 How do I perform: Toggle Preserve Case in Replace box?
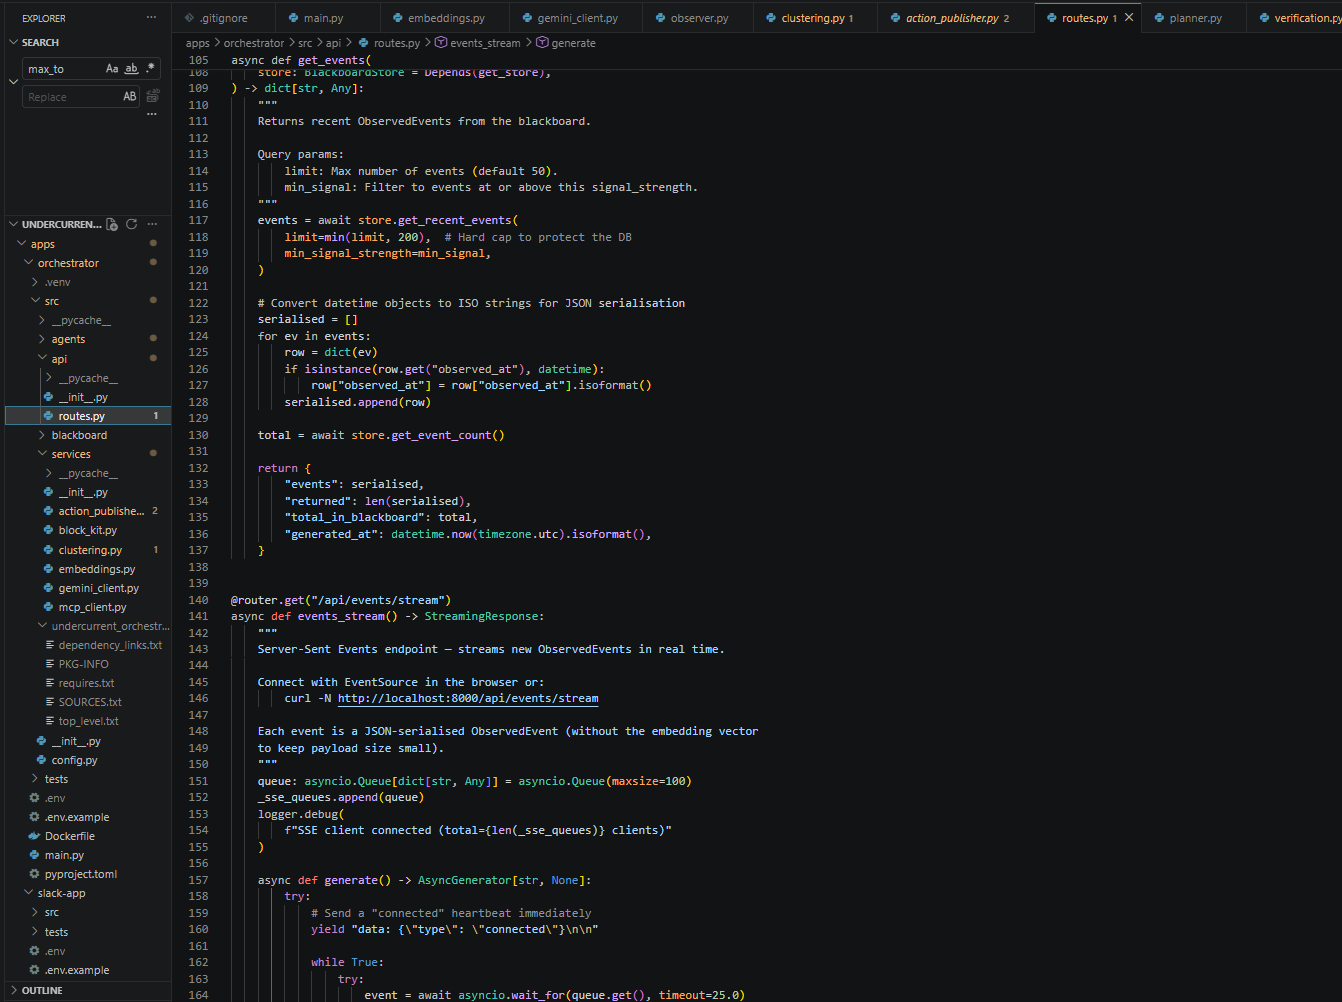point(130,97)
